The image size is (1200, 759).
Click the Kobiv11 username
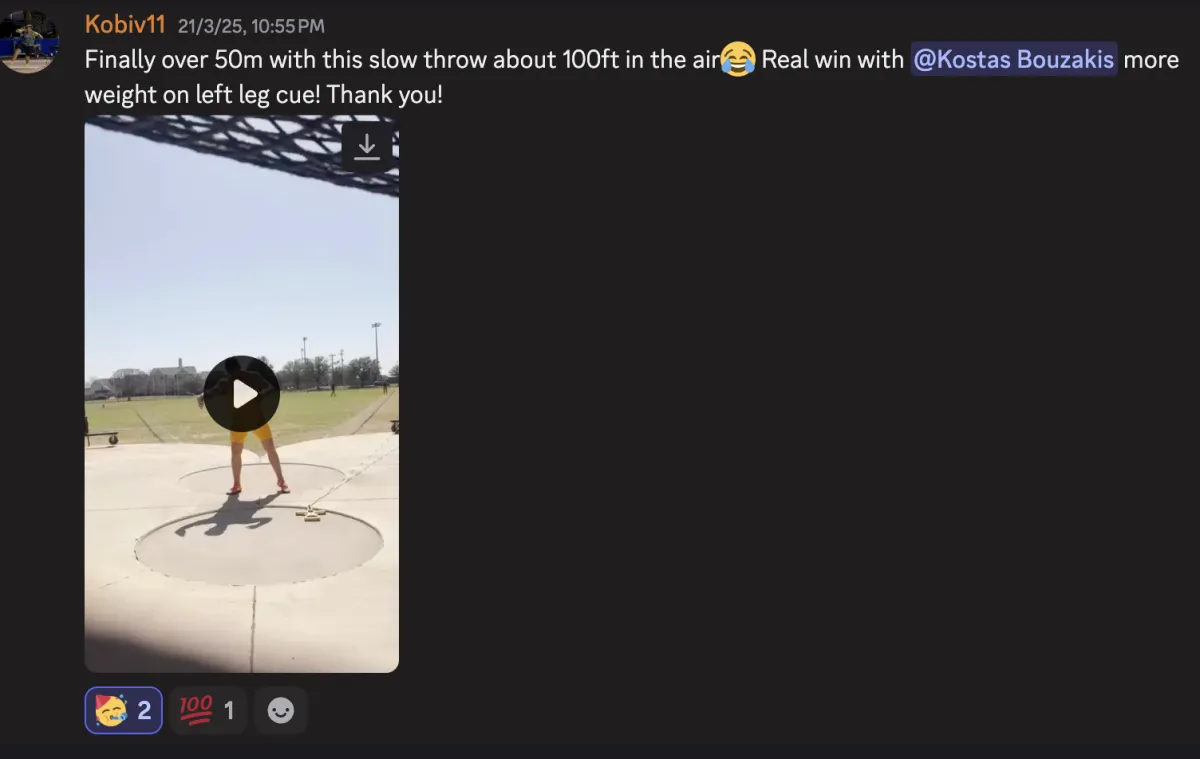(x=125, y=24)
